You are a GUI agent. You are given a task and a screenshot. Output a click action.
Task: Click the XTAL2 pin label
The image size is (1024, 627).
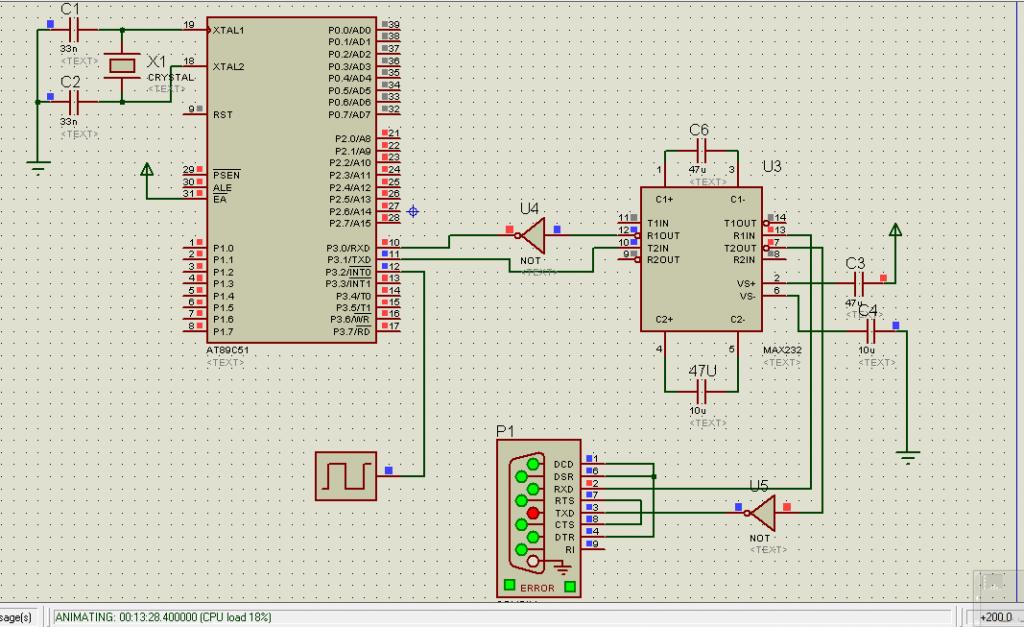(x=229, y=67)
